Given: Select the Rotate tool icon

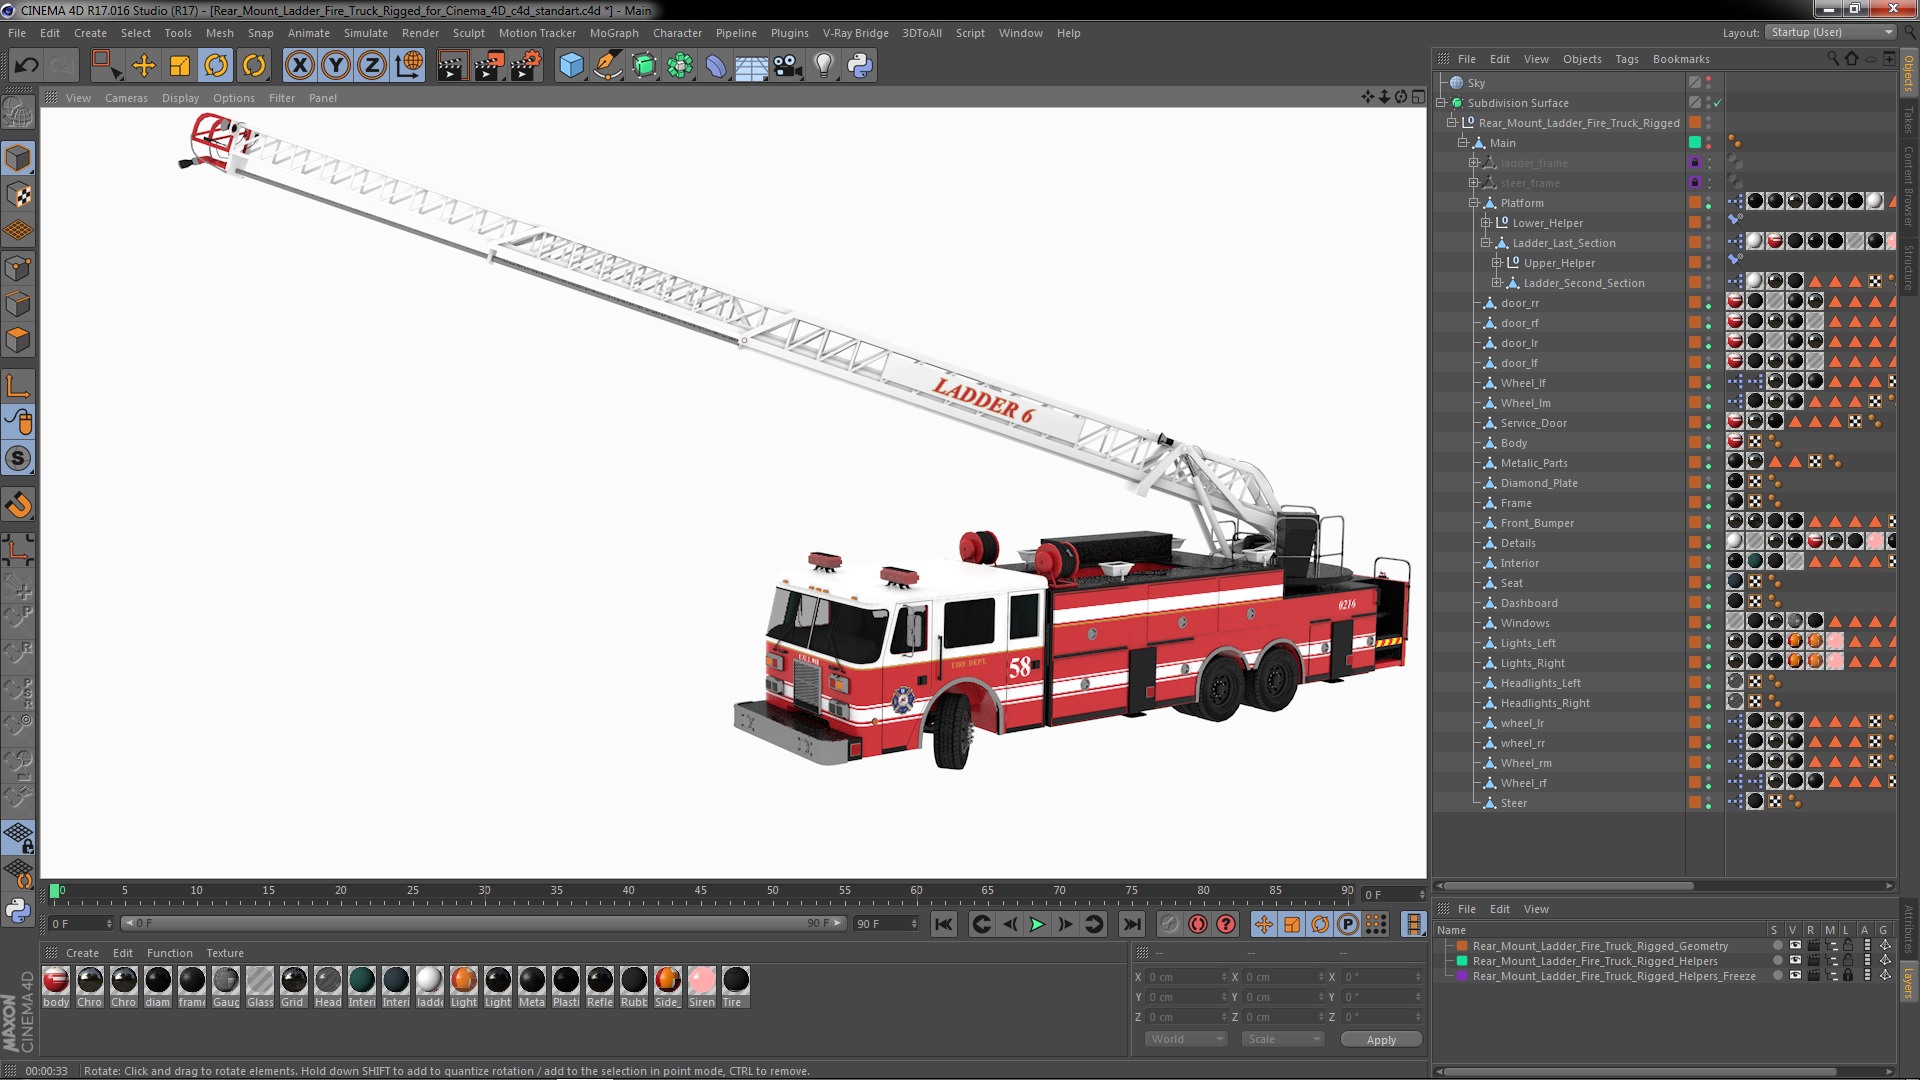Looking at the screenshot, I should pos(216,66).
